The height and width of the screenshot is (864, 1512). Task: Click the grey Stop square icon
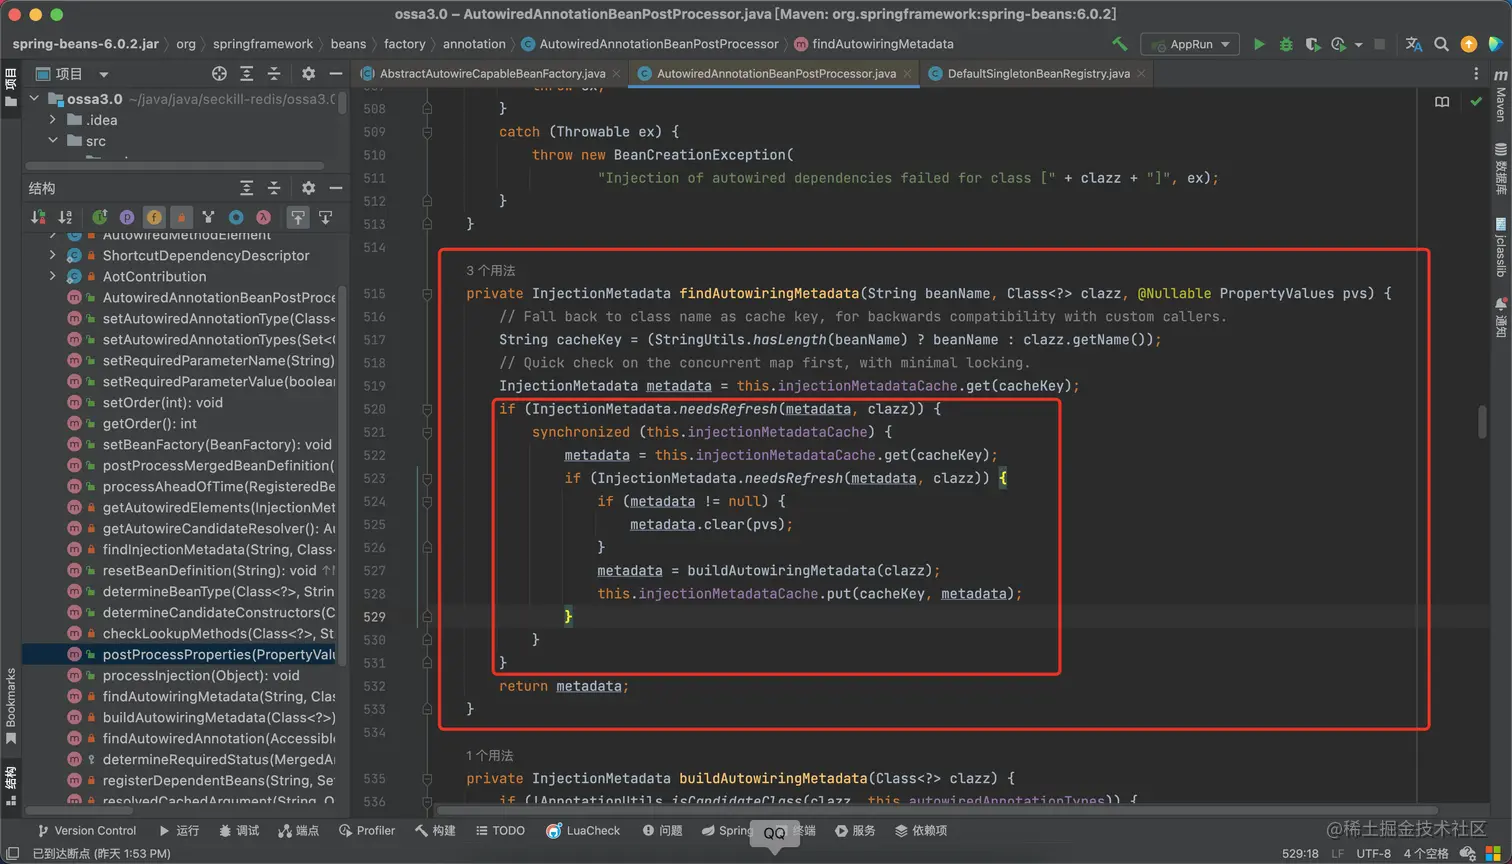(x=1380, y=44)
